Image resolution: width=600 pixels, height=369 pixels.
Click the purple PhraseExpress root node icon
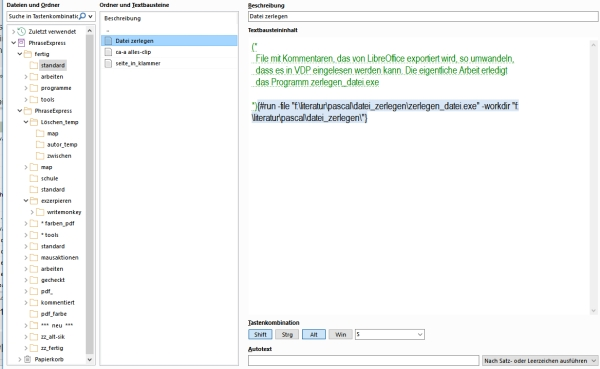[22, 43]
